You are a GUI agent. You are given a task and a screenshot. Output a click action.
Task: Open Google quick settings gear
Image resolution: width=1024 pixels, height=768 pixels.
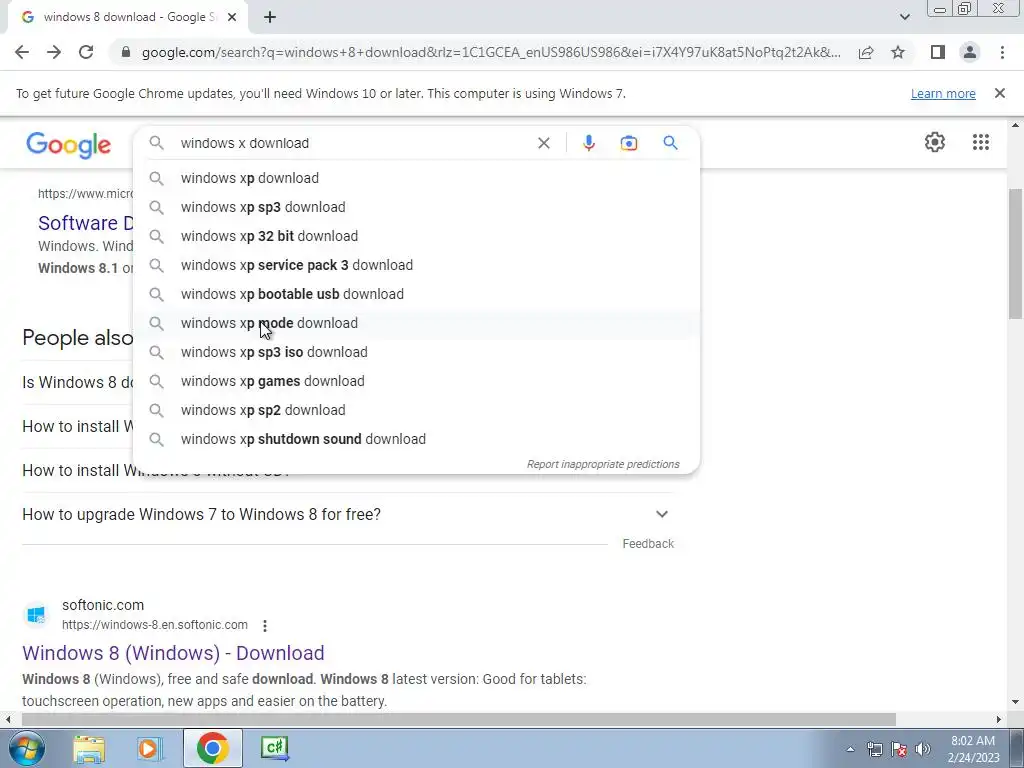pos(935,142)
